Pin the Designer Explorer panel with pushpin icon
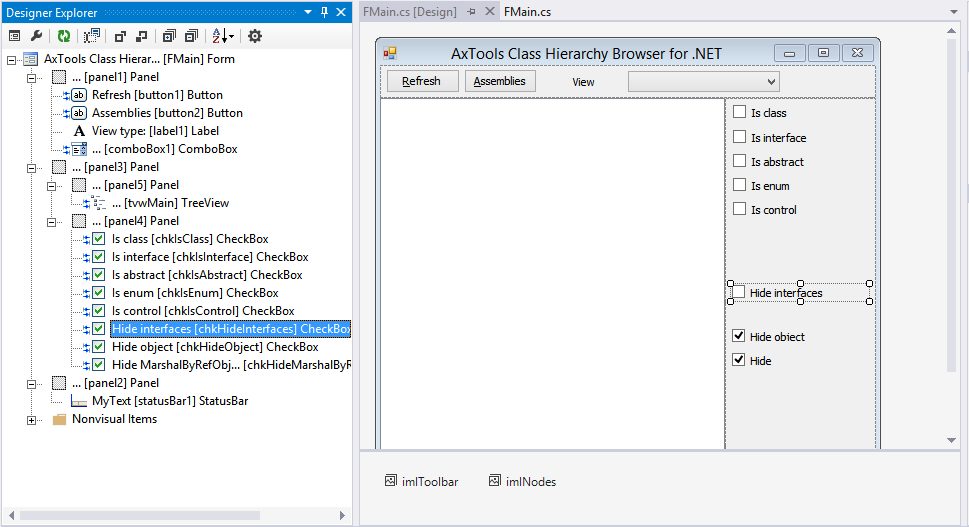The height and width of the screenshot is (527, 969). pyautogui.click(x=324, y=12)
